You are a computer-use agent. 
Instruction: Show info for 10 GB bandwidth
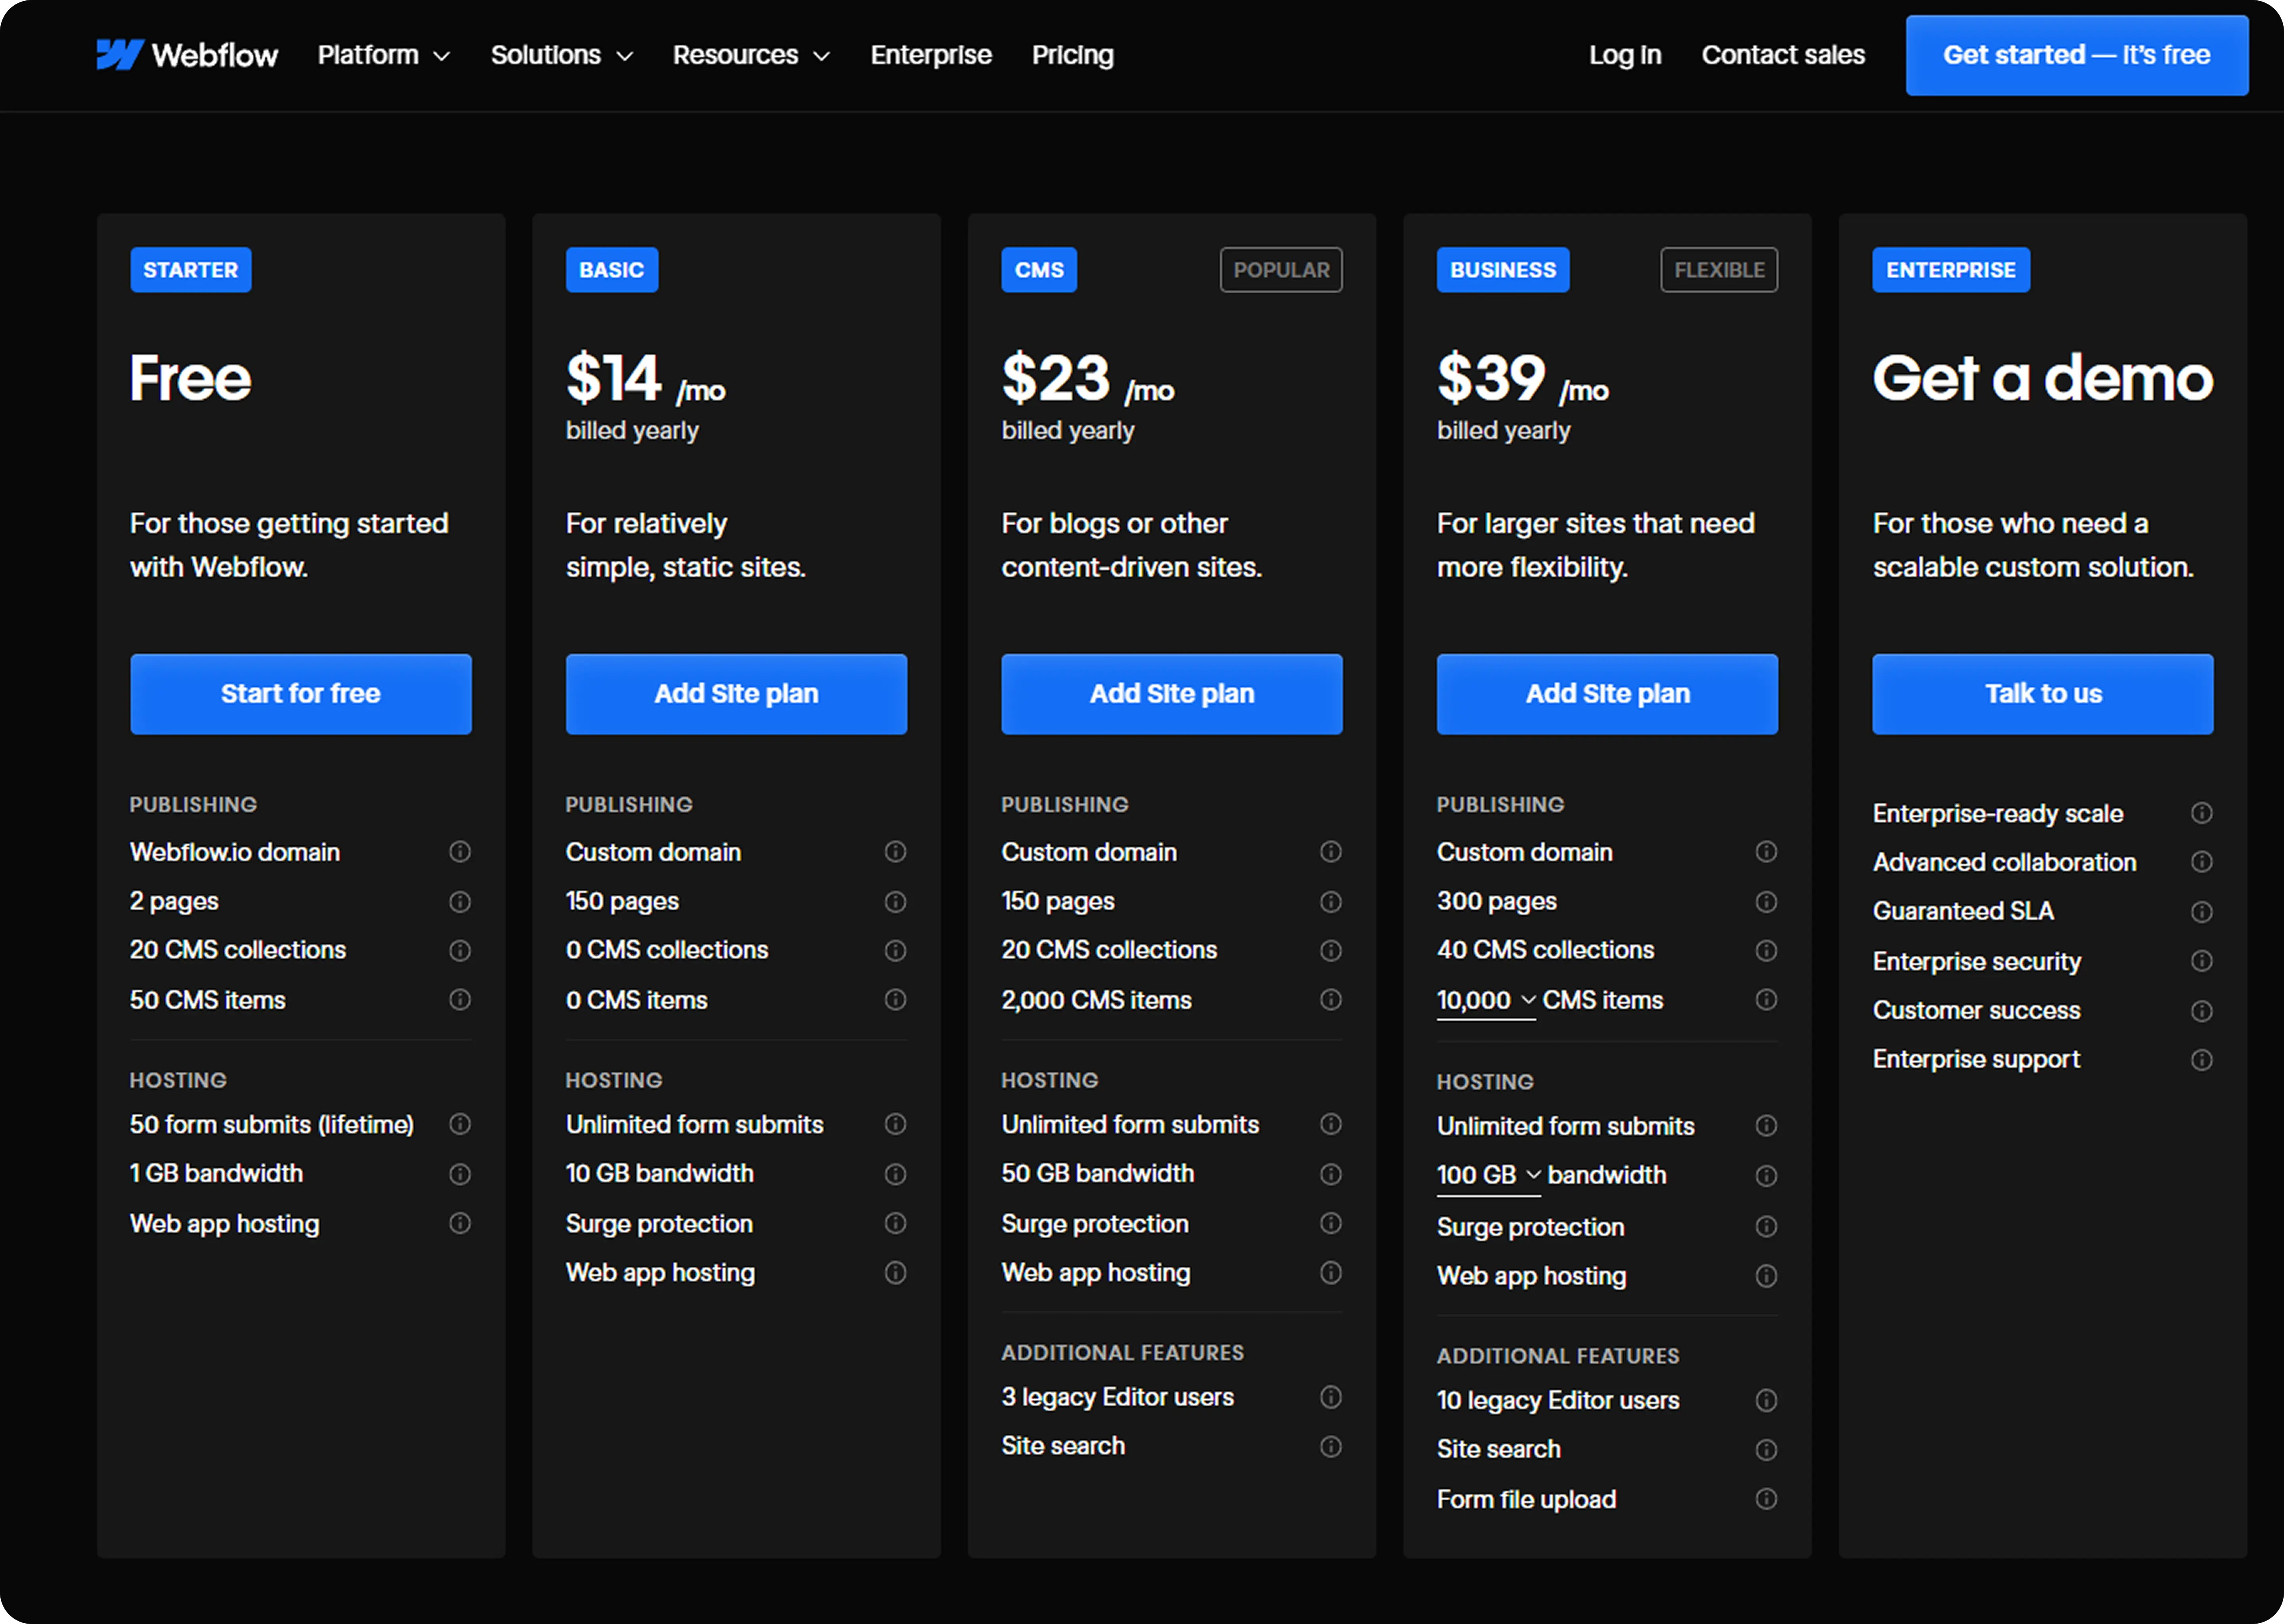point(896,1174)
